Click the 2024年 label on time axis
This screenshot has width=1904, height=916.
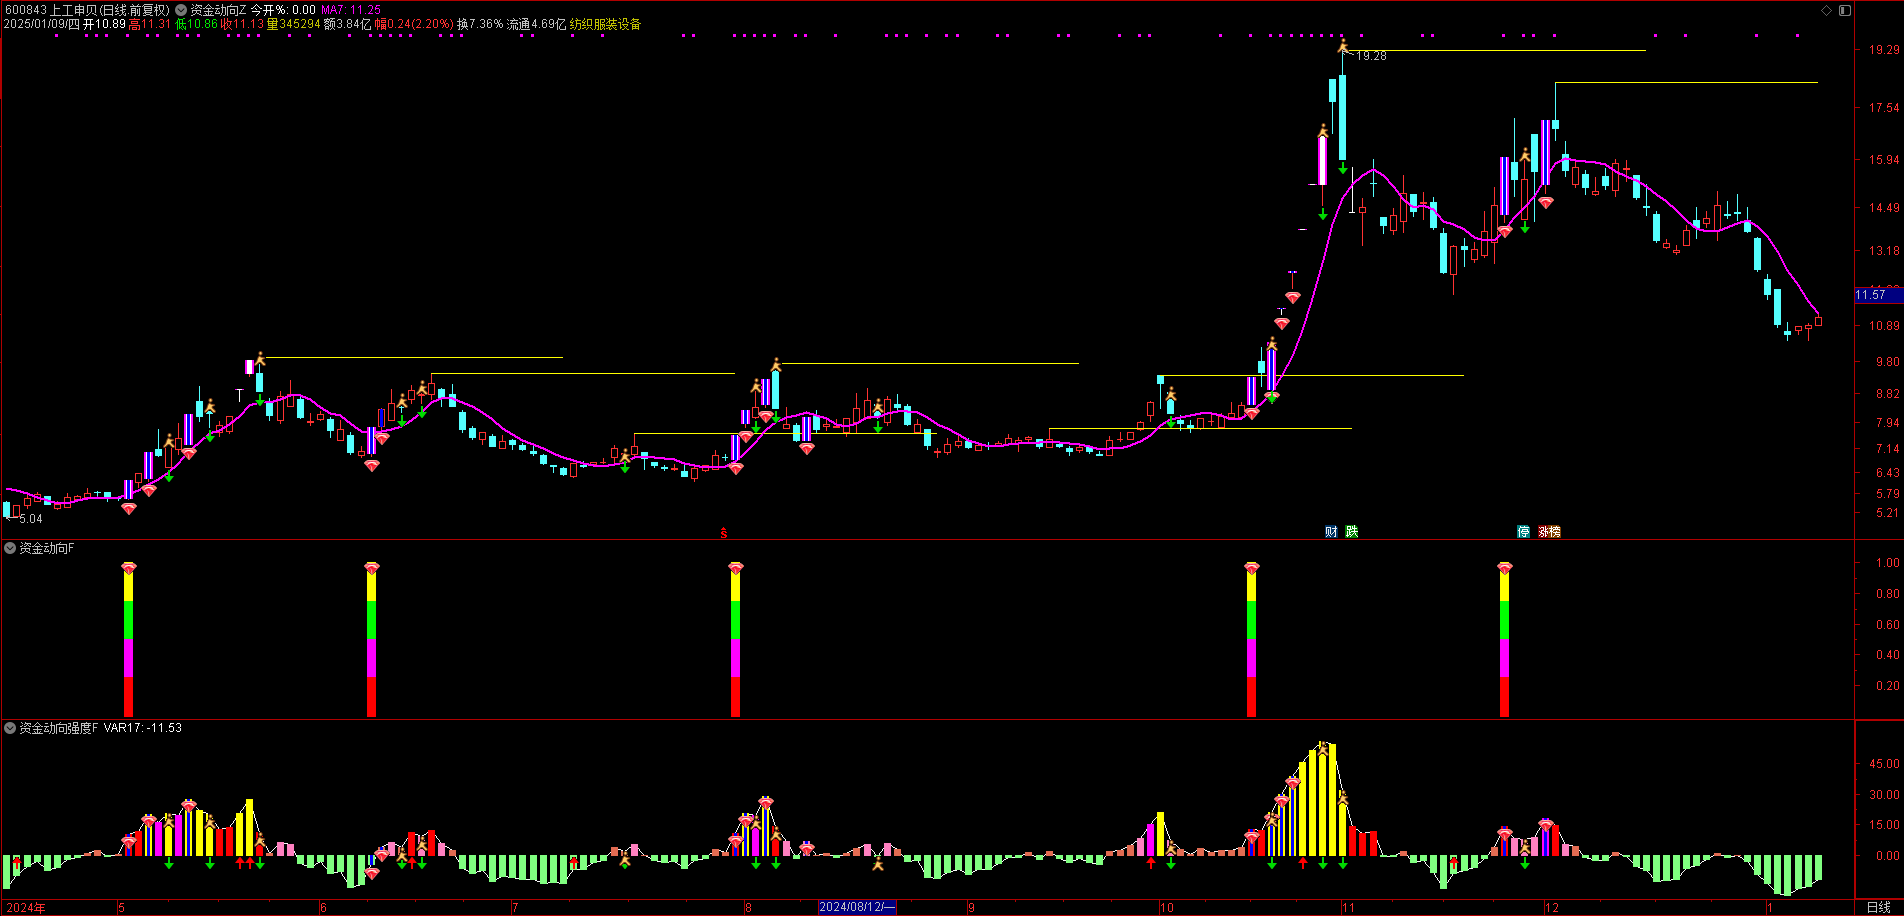coord(26,908)
